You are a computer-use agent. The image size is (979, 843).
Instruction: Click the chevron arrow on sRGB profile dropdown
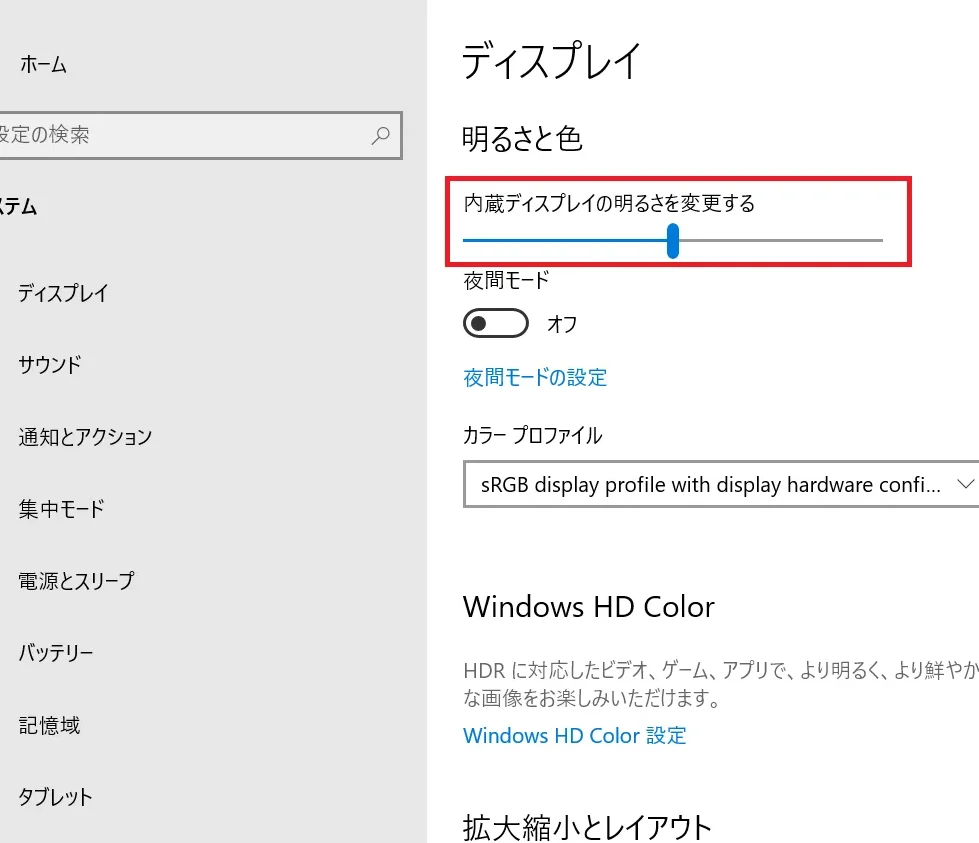tap(965, 485)
